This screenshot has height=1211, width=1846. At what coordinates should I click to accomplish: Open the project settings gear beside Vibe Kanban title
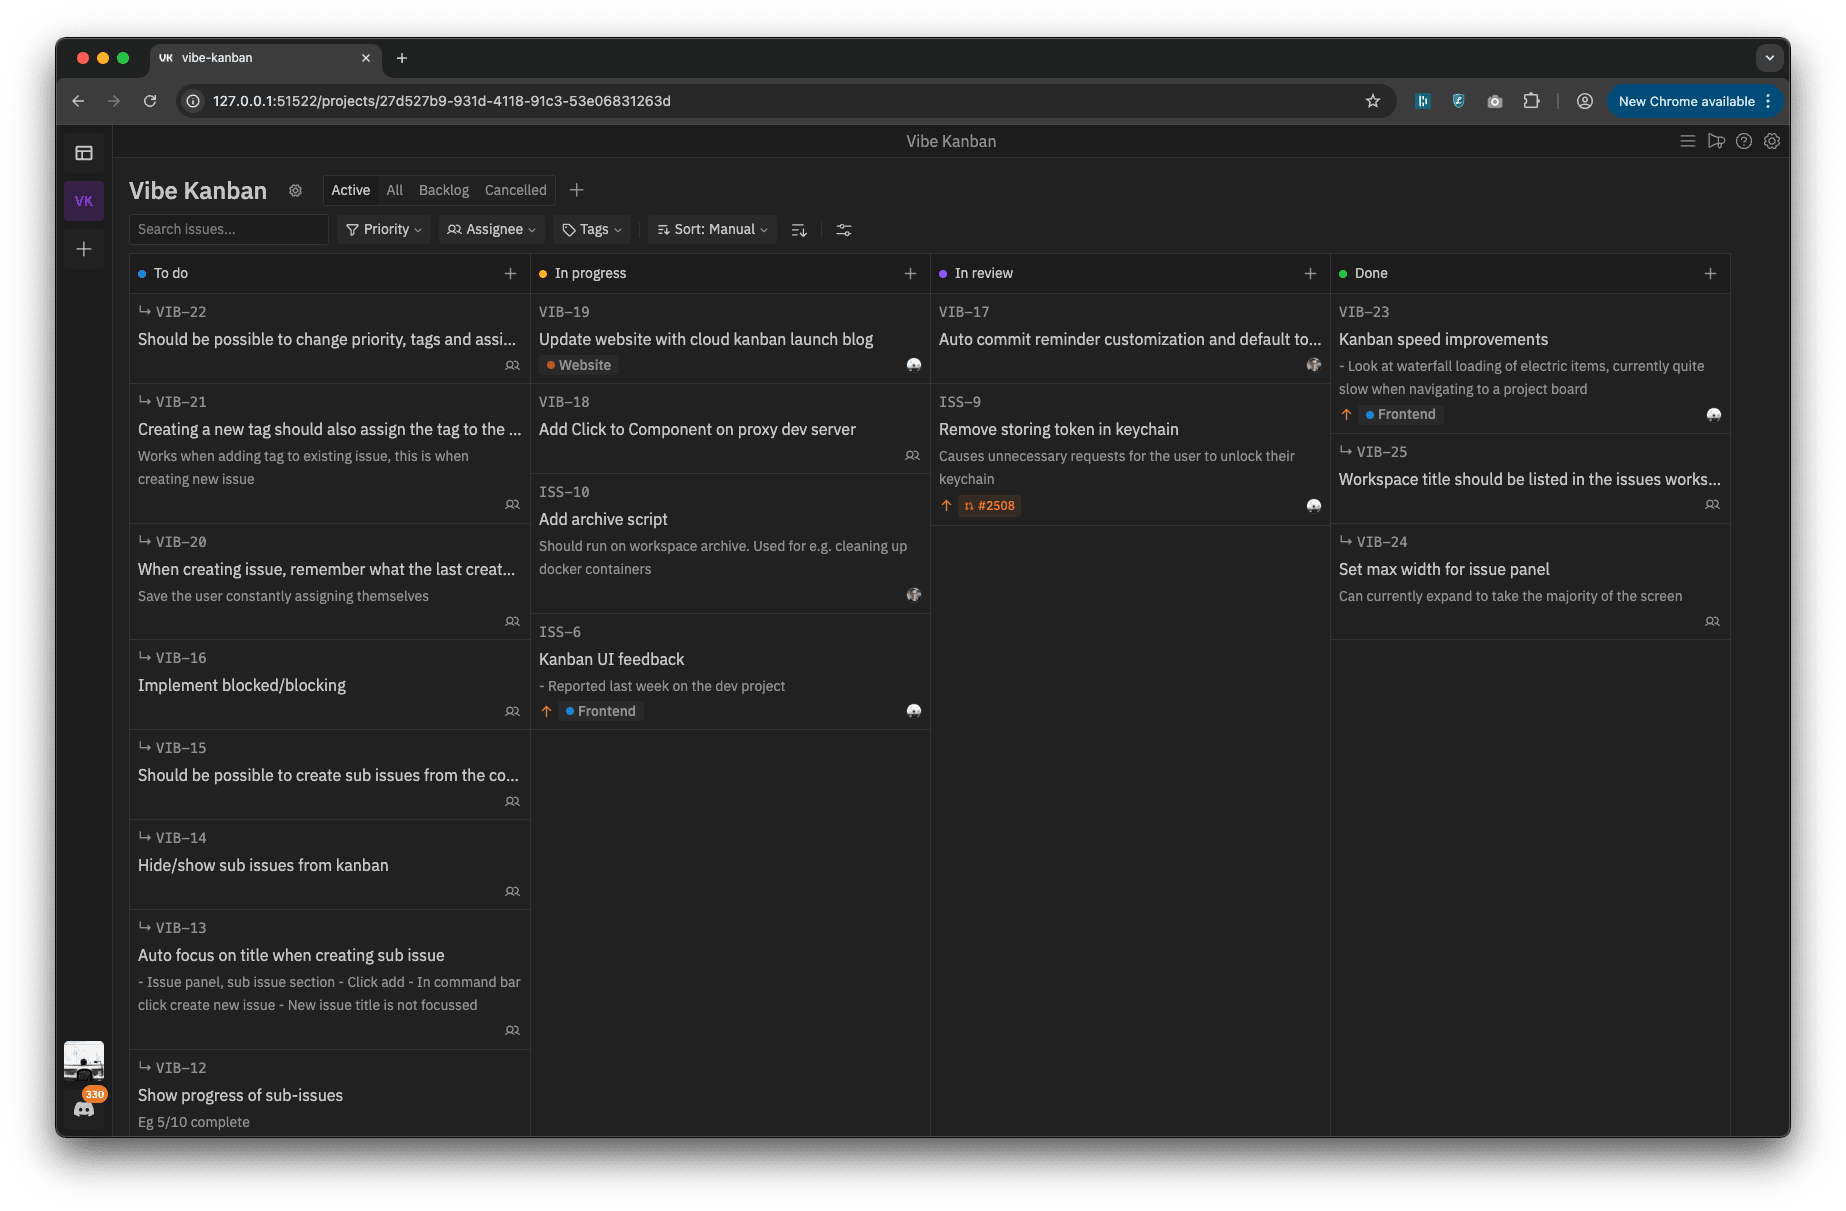coord(295,191)
